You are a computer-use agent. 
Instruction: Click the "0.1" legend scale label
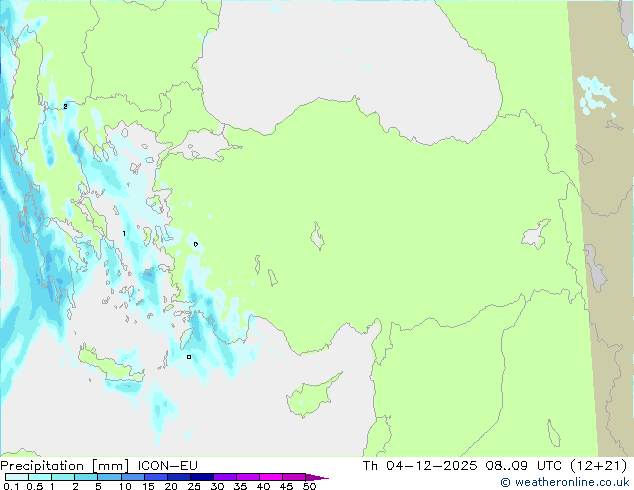11,486
